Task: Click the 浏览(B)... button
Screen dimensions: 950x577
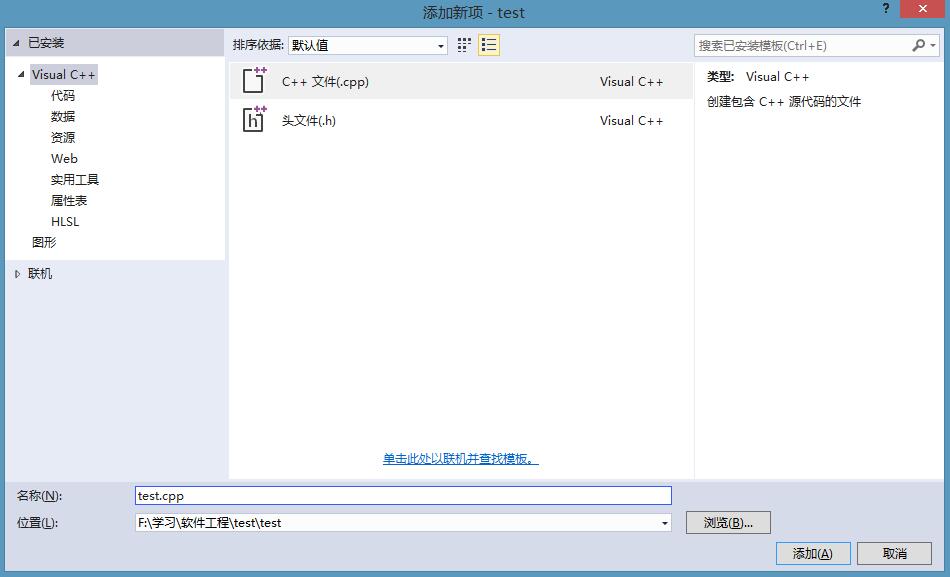Action: click(728, 522)
